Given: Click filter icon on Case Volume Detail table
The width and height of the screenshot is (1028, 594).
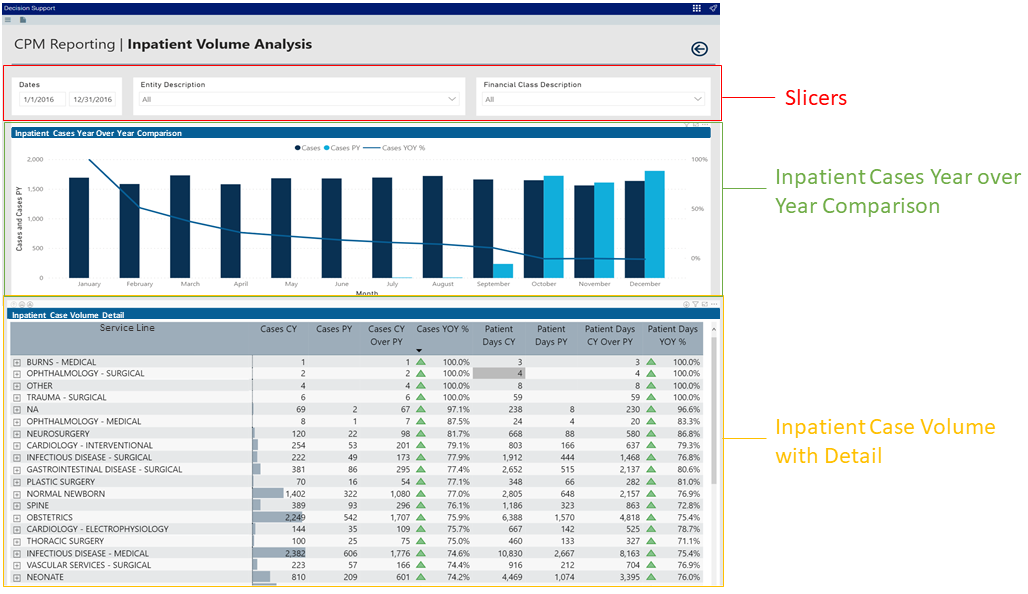Looking at the screenshot, I should coord(695,304).
